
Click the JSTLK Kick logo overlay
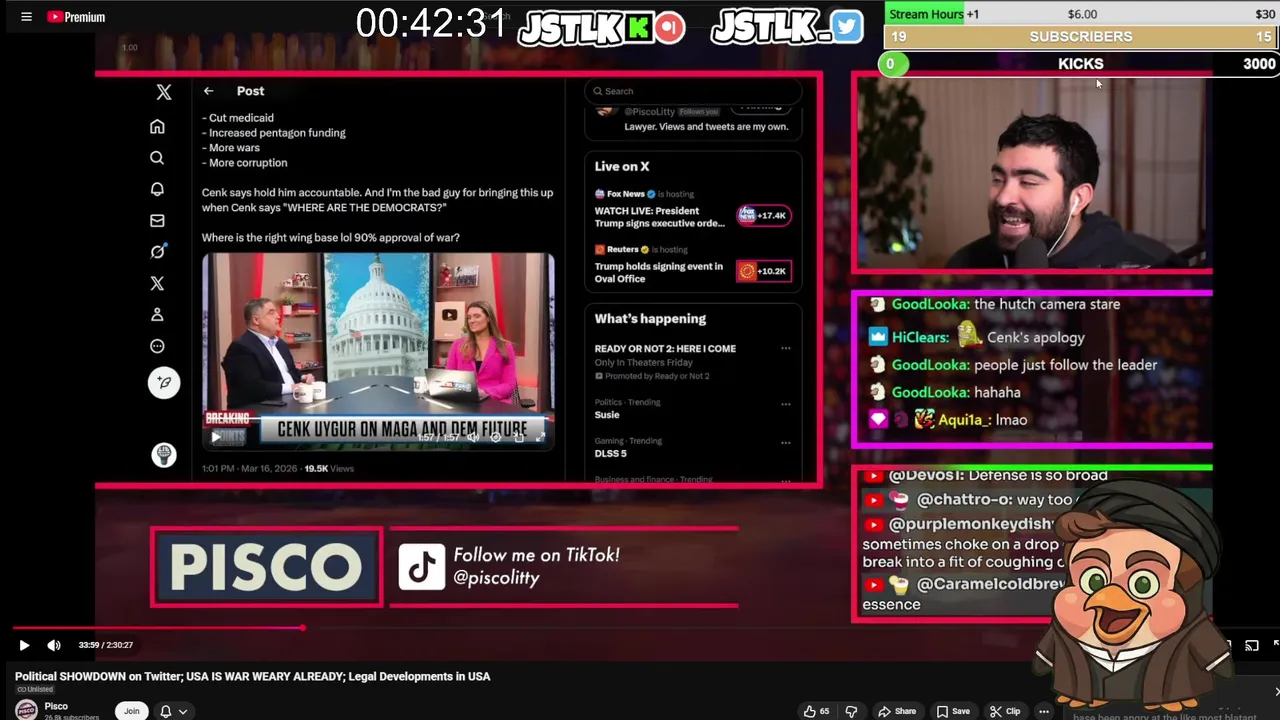point(601,29)
